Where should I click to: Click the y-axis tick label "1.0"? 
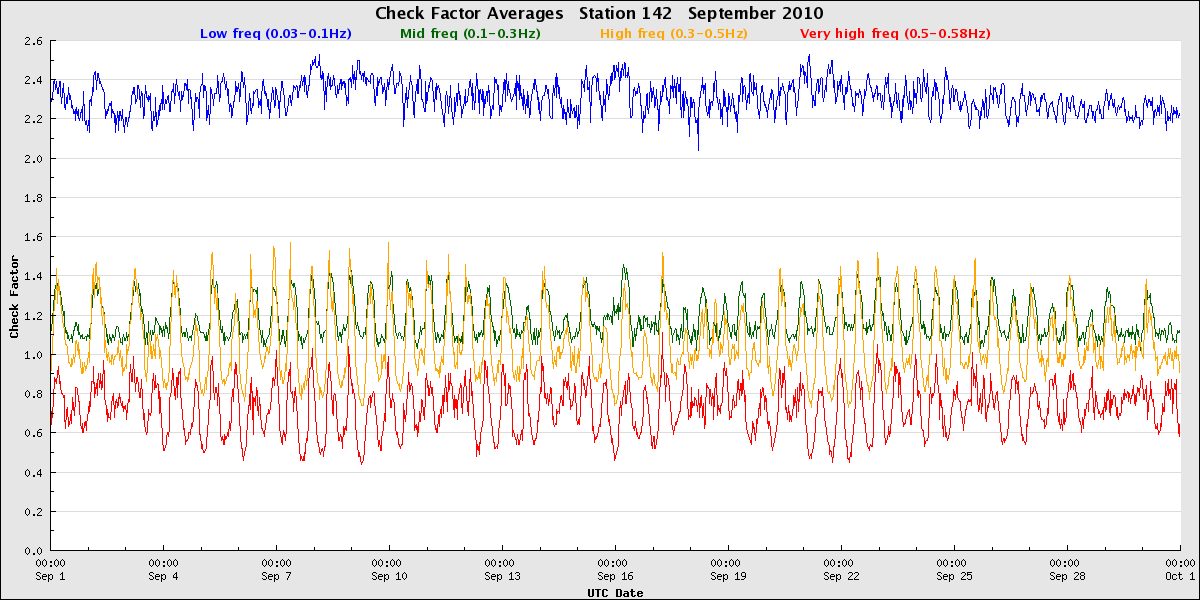coord(33,355)
